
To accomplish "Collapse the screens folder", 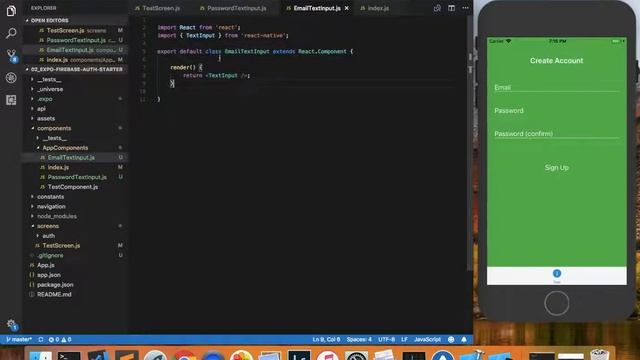I will pyautogui.click(x=48, y=226).
